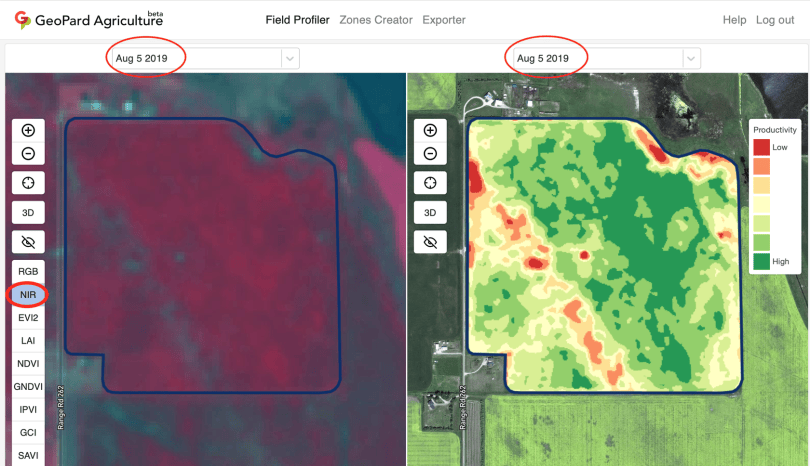Image resolution: width=810 pixels, height=466 pixels.
Task: Click the Log out link
Action: coord(775,20)
